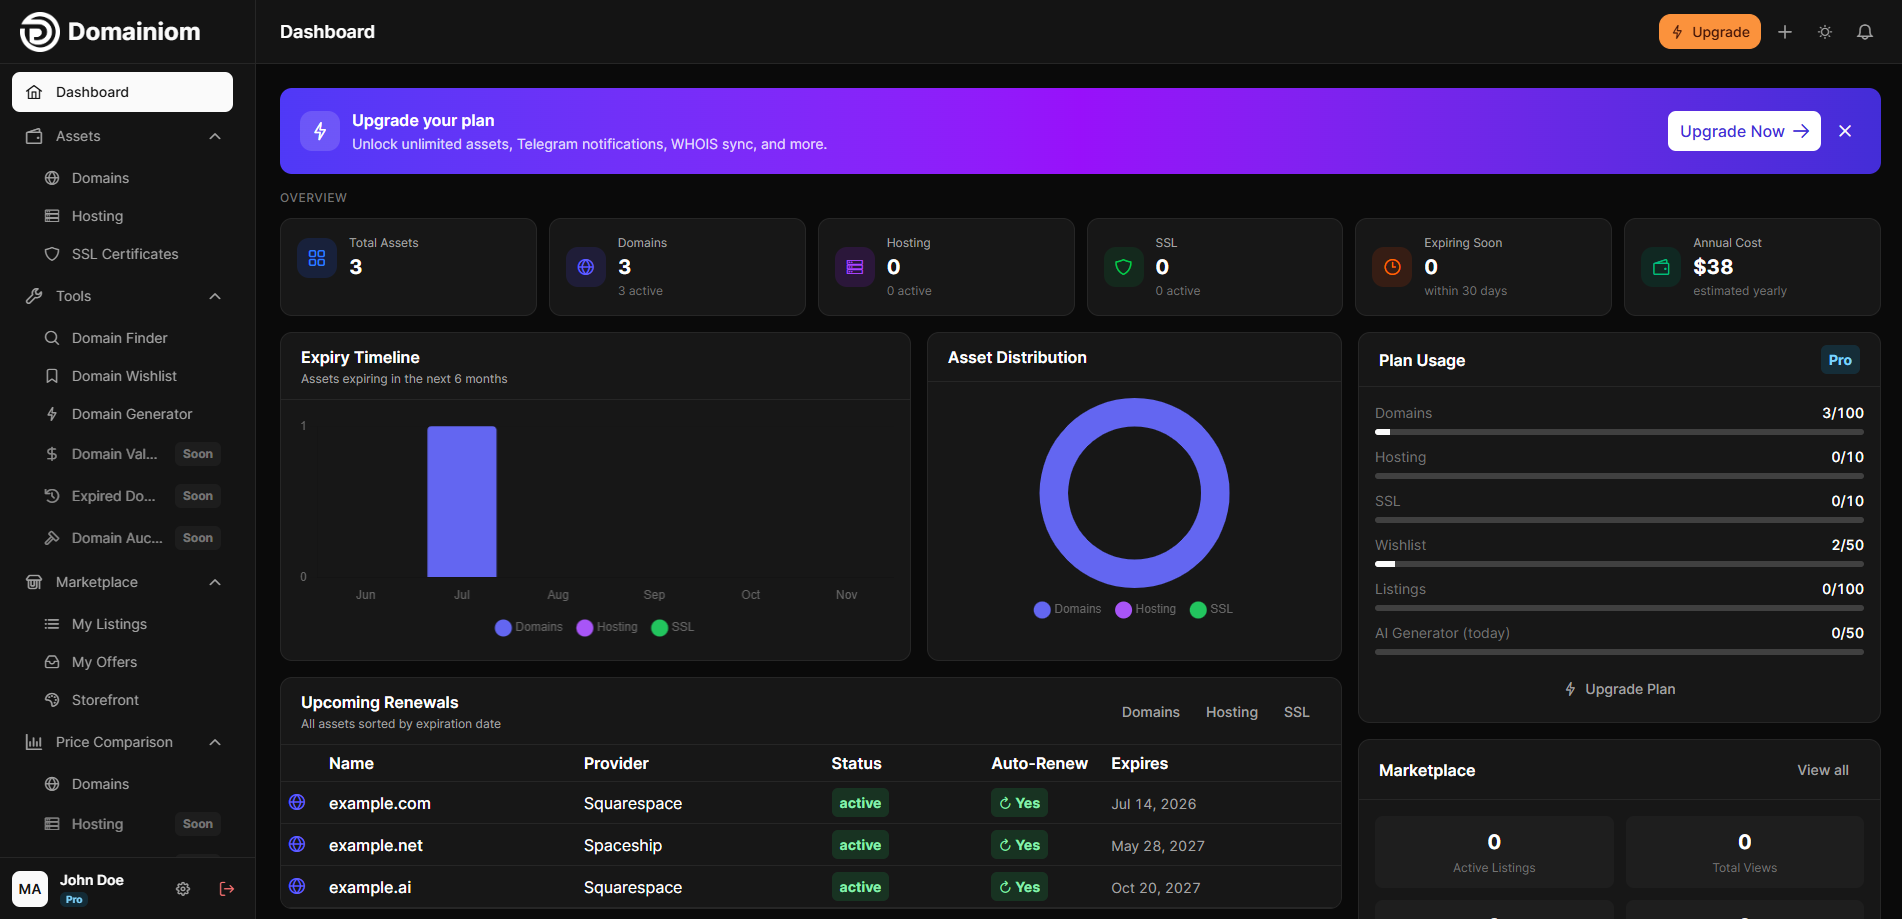The width and height of the screenshot is (1902, 919).
Task: Click the lightning icon in upgrade banner
Action: (x=320, y=131)
